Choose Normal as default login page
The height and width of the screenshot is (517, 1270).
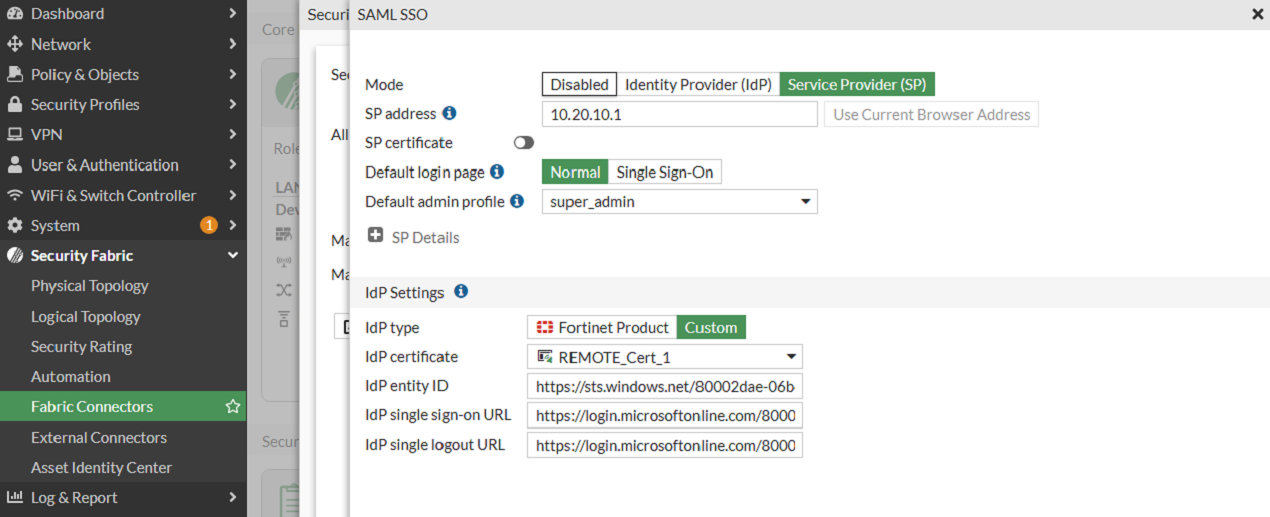pyautogui.click(x=575, y=172)
